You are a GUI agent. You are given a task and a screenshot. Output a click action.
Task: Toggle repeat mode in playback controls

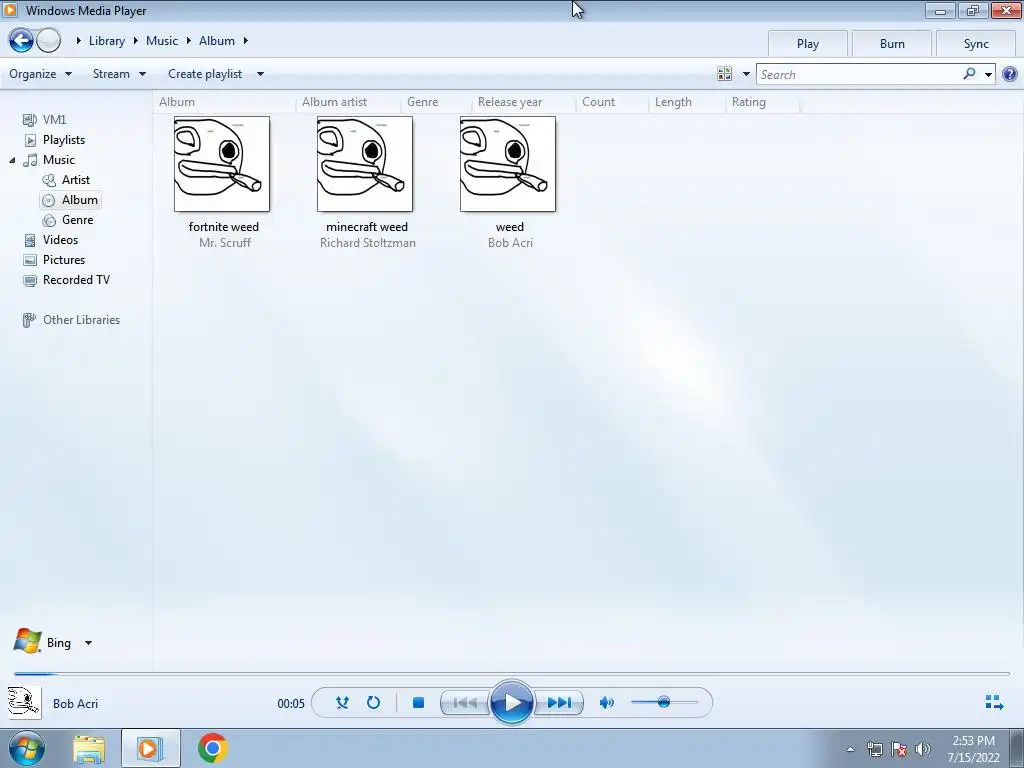click(x=374, y=703)
